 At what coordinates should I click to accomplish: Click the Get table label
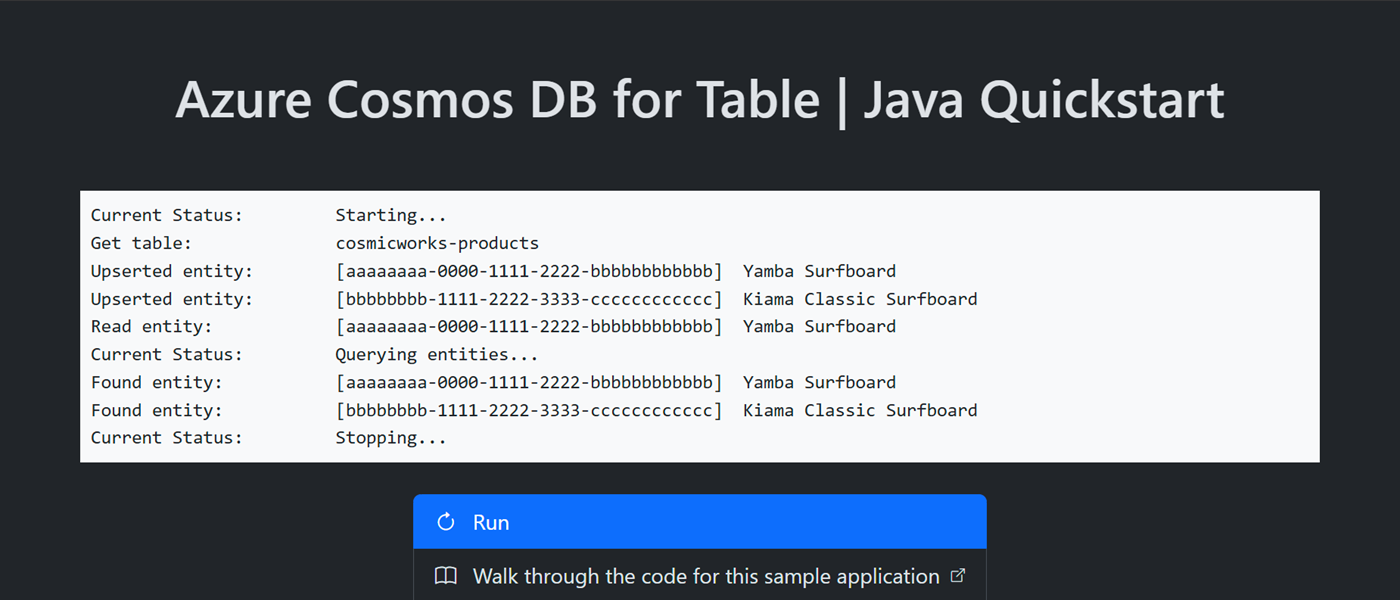click(x=140, y=242)
